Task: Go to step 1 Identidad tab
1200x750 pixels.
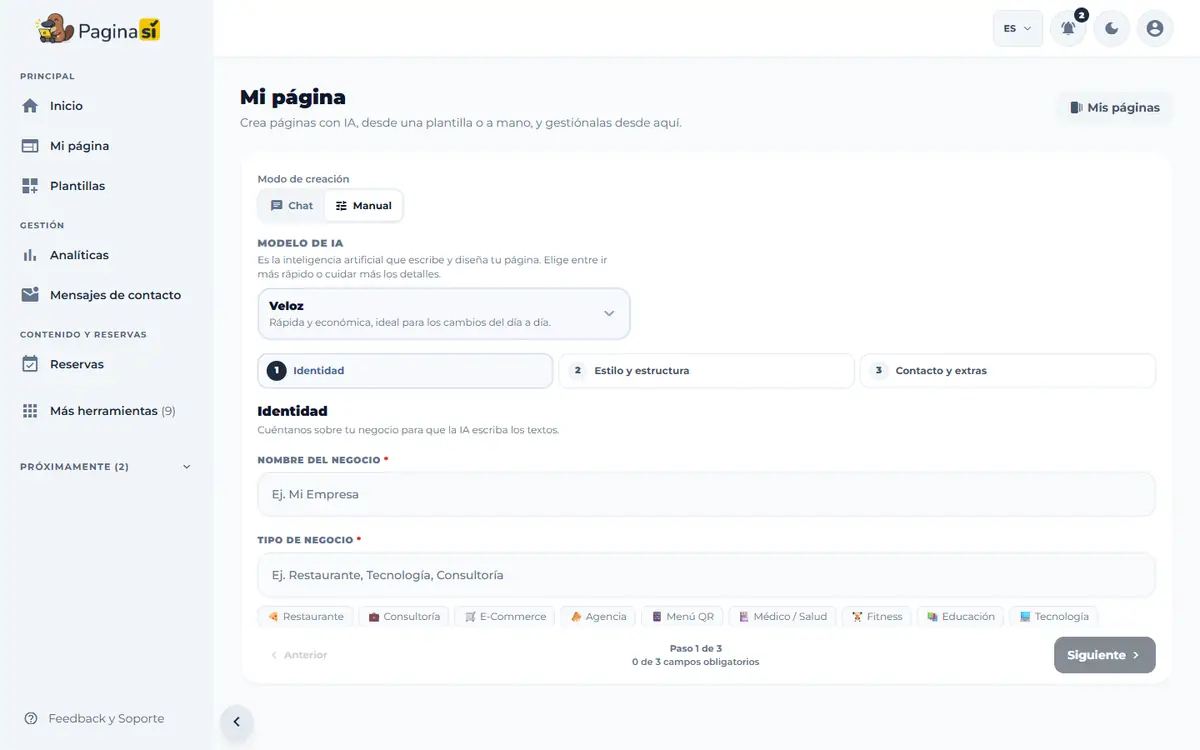Action: pyautogui.click(x=405, y=370)
